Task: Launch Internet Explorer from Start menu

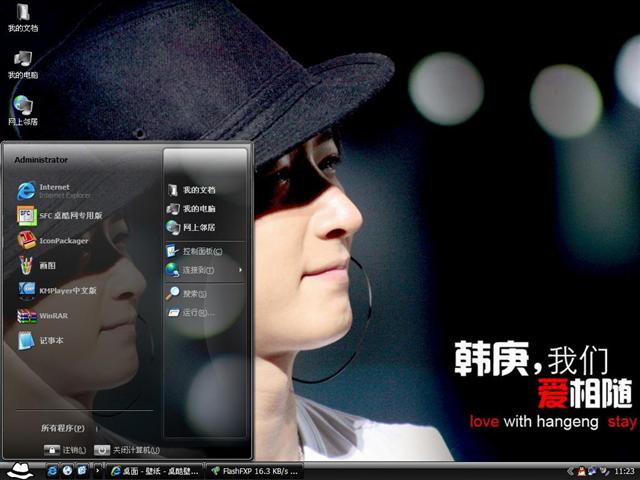Action: (55, 191)
